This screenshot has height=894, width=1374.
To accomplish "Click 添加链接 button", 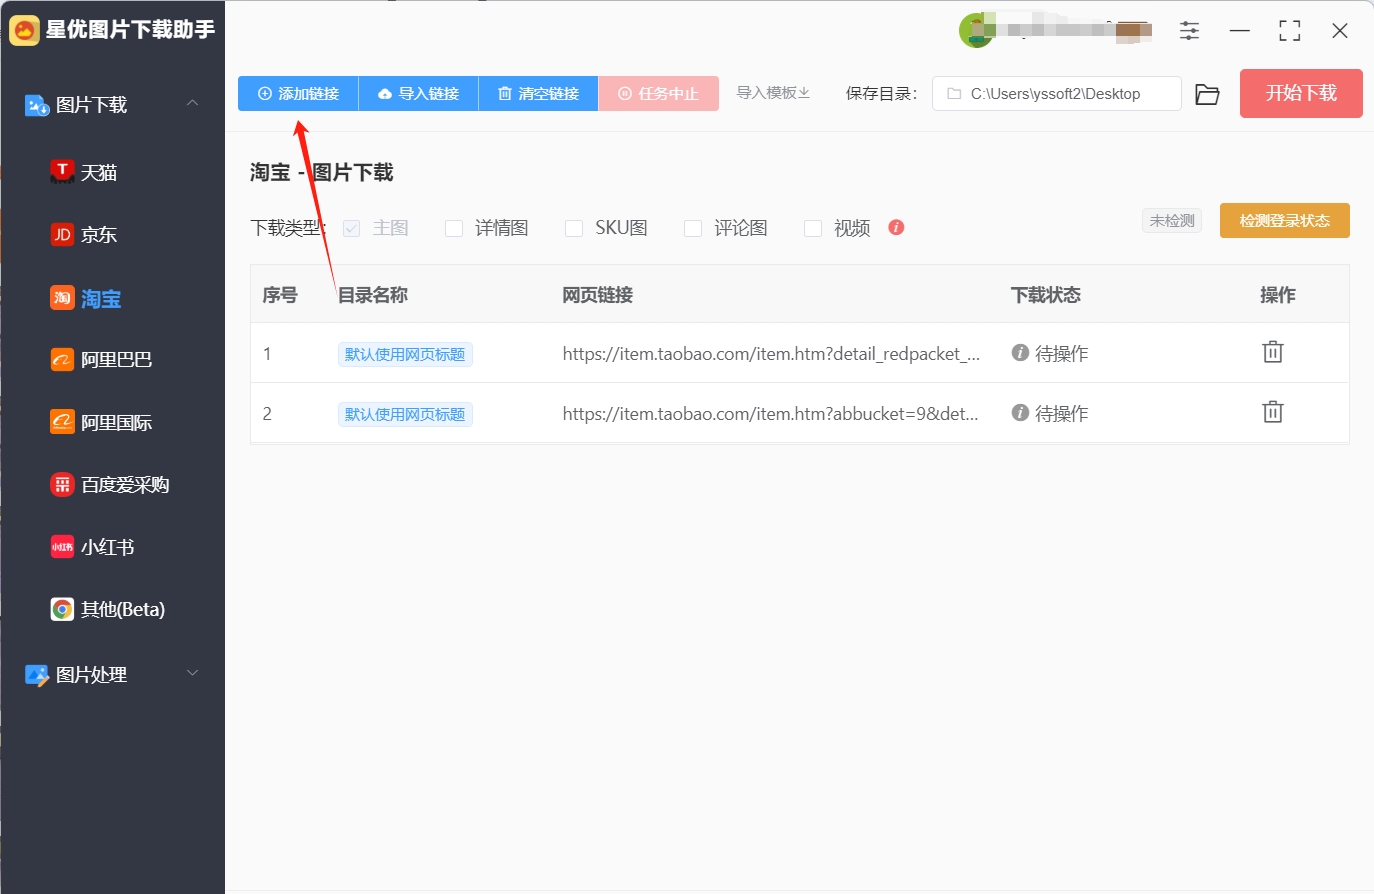I will coord(298,93).
